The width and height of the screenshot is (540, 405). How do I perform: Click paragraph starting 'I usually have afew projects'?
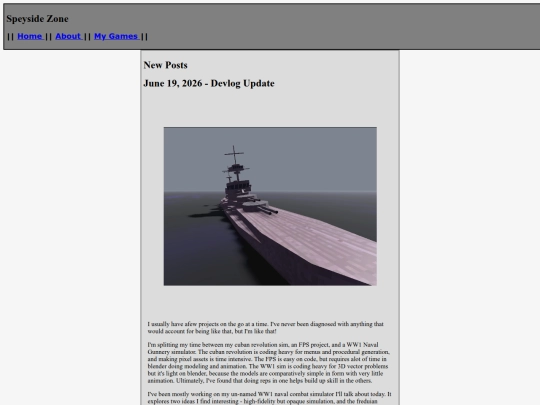(x=266, y=328)
